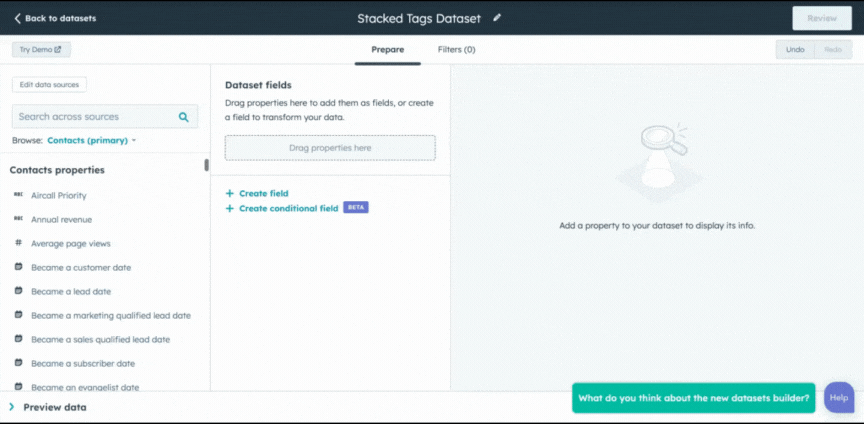This screenshot has height=424, width=864.
Task: Click the Contacts properties list scrollbar
Action: (207, 166)
